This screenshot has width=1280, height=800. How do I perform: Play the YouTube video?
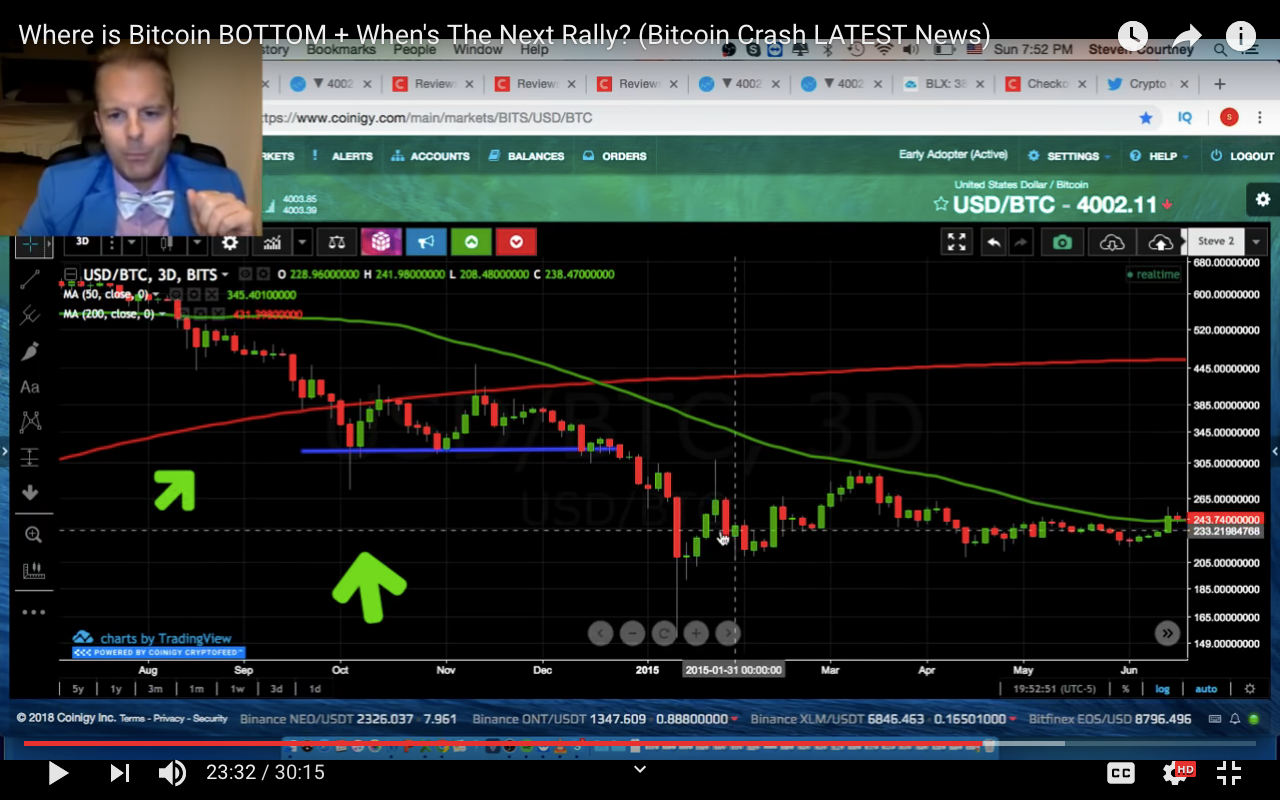pos(57,772)
